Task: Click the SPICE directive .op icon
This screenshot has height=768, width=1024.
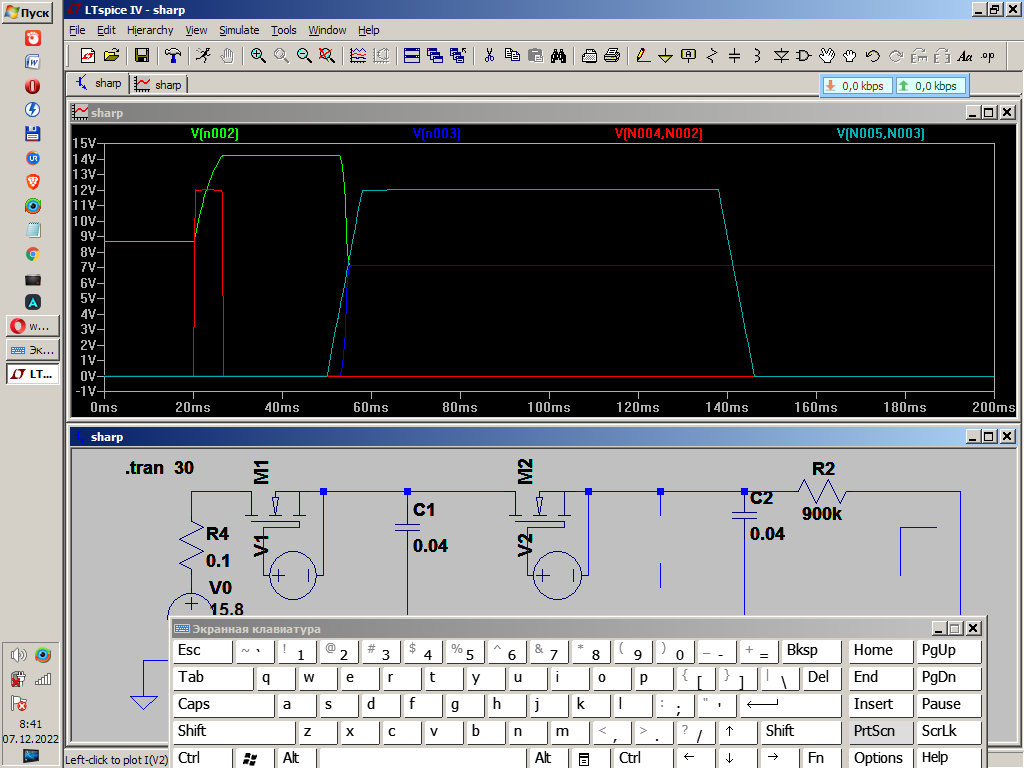Action: coord(988,55)
